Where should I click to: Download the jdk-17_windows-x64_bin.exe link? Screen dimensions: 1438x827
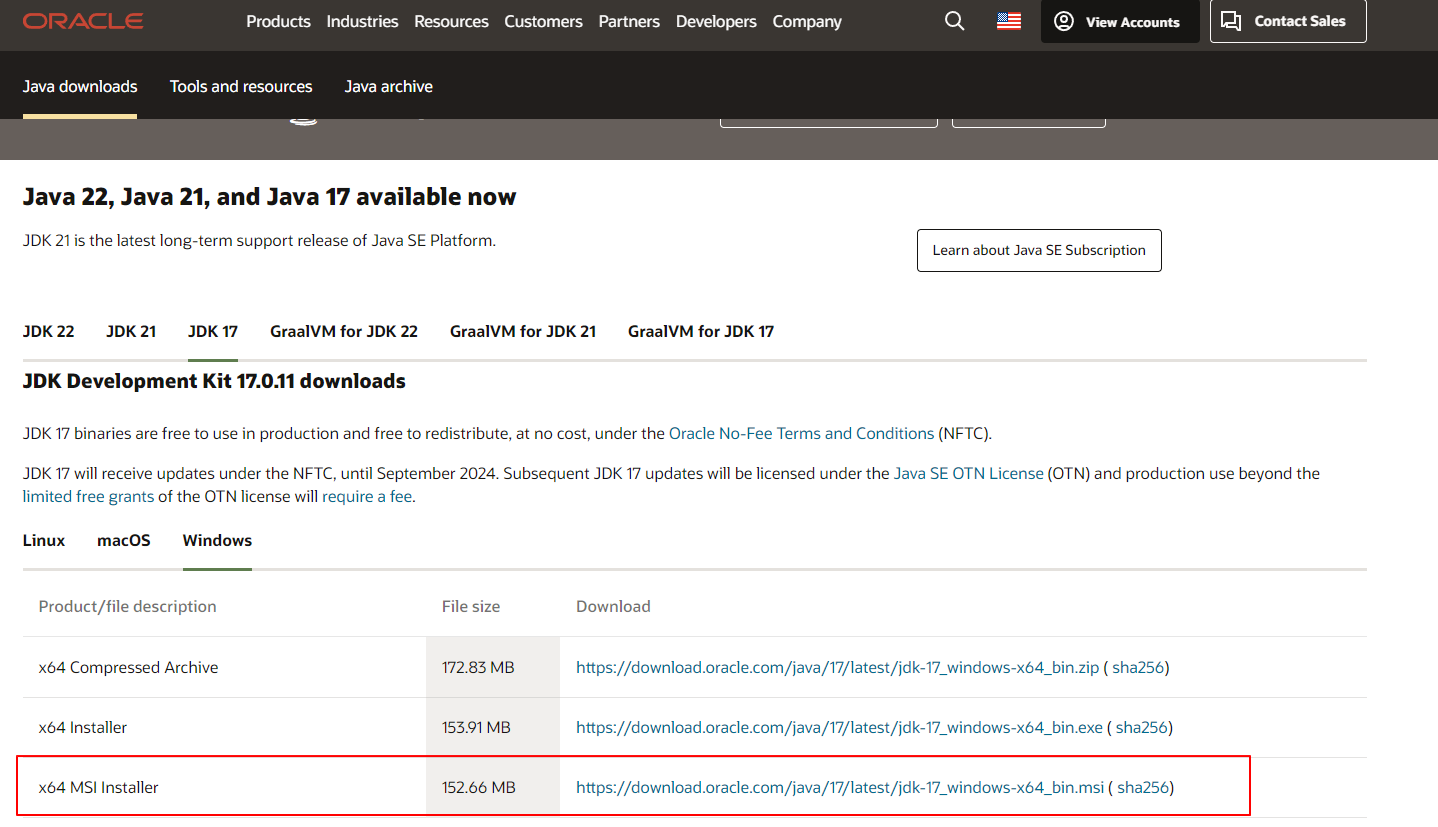pyautogui.click(x=839, y=727)
